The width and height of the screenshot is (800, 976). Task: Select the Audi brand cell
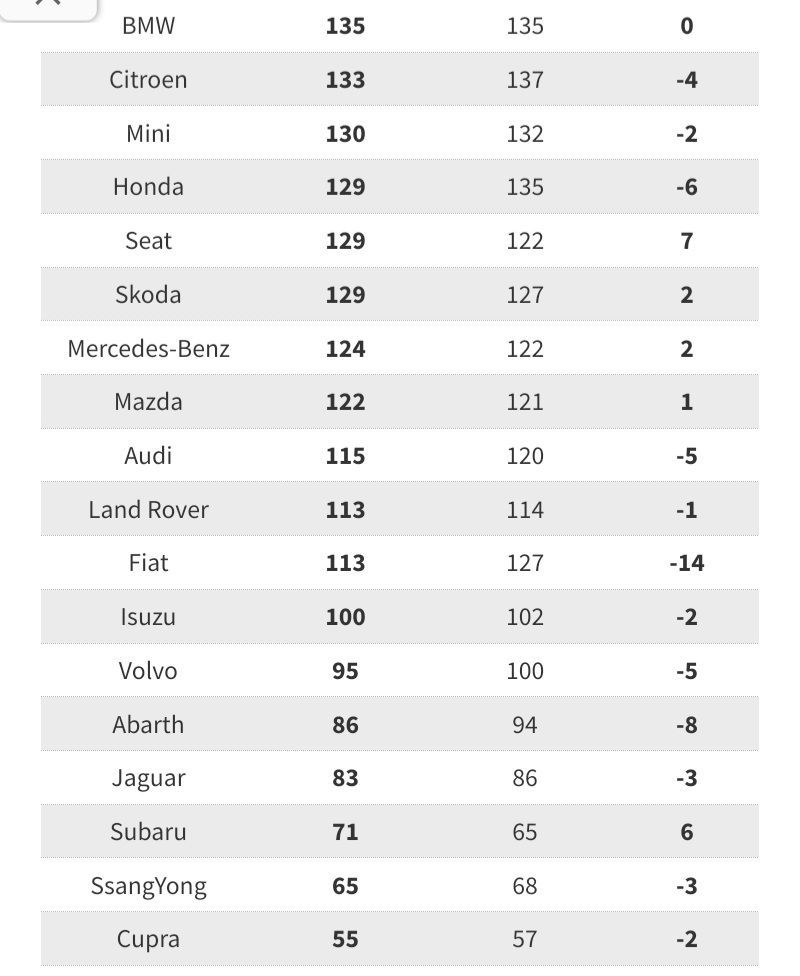click(x=148, y=456)
